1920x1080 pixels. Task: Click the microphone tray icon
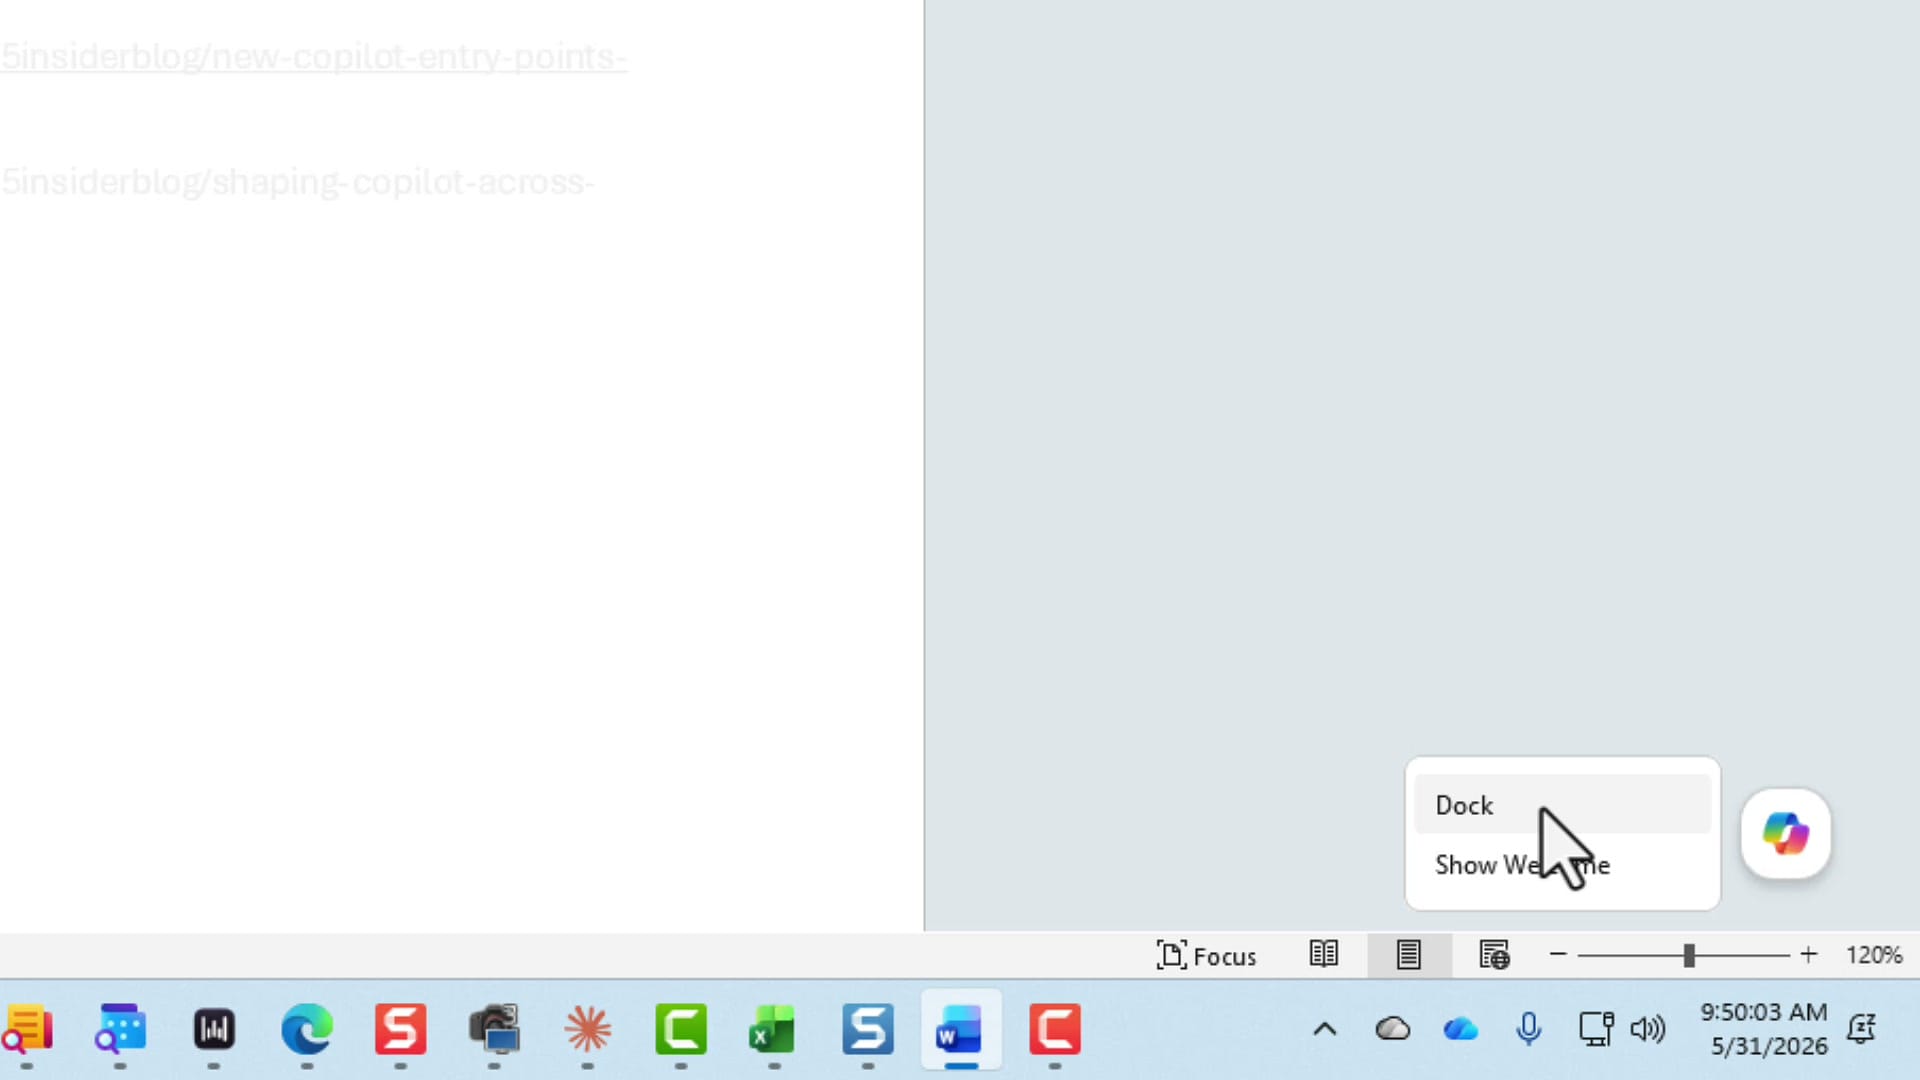1528,1029
